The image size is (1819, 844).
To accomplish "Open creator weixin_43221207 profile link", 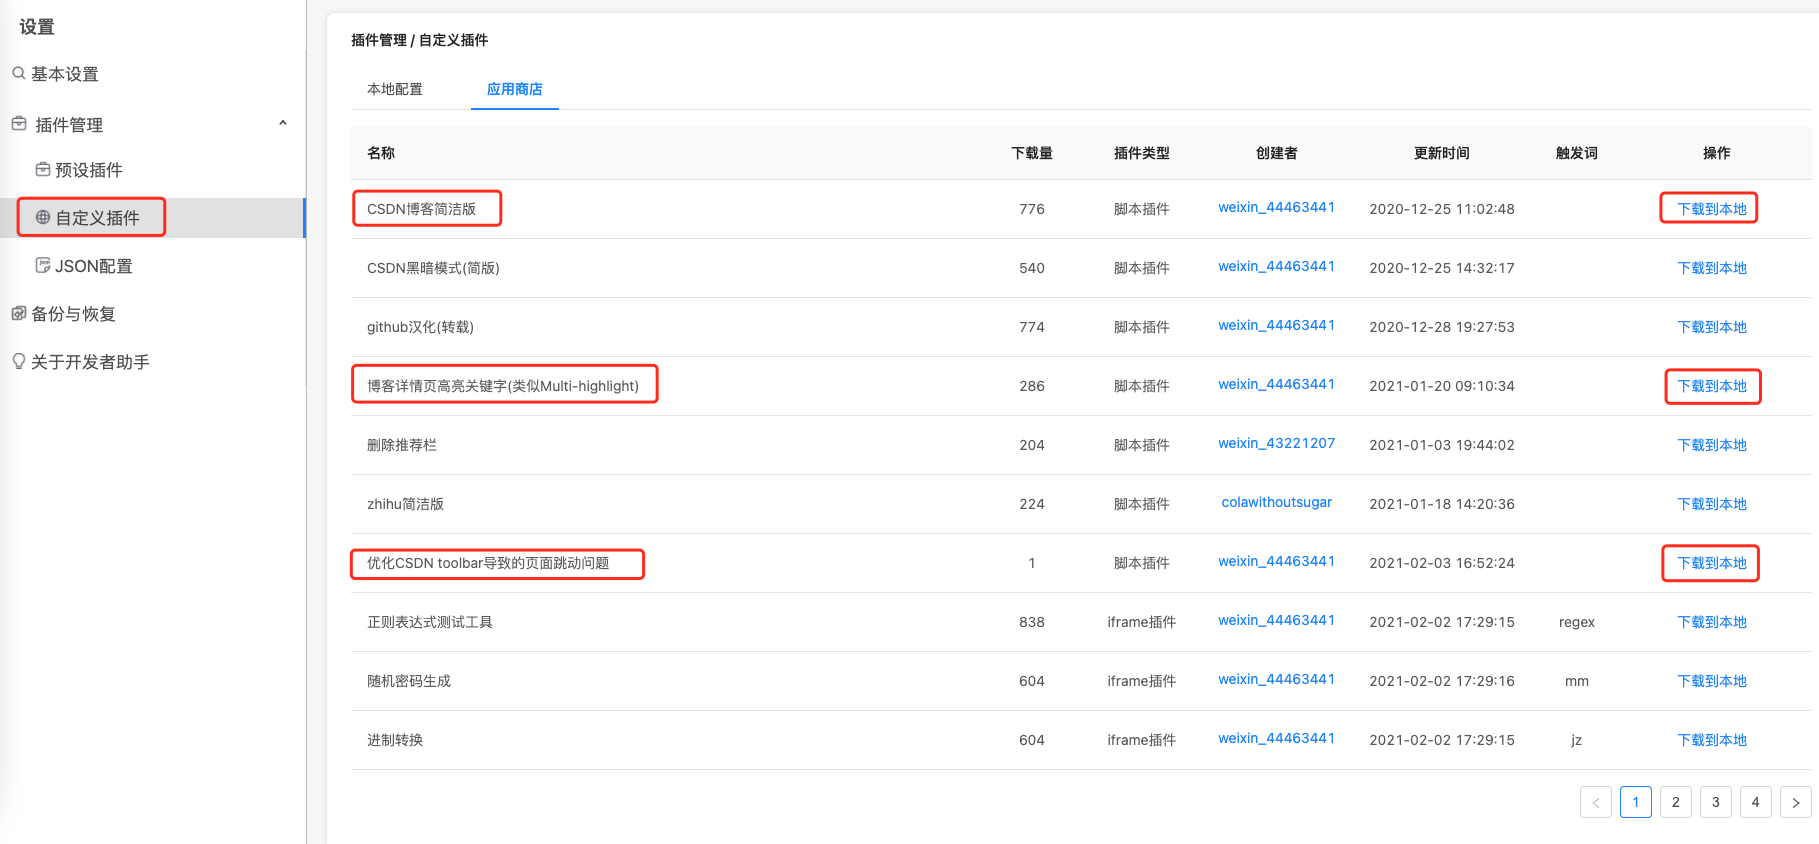I will (x=1276, y=443).
